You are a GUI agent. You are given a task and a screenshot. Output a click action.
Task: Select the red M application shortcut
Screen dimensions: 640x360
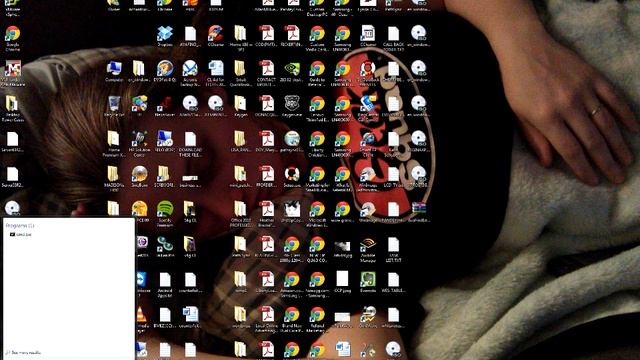(13, 73)
